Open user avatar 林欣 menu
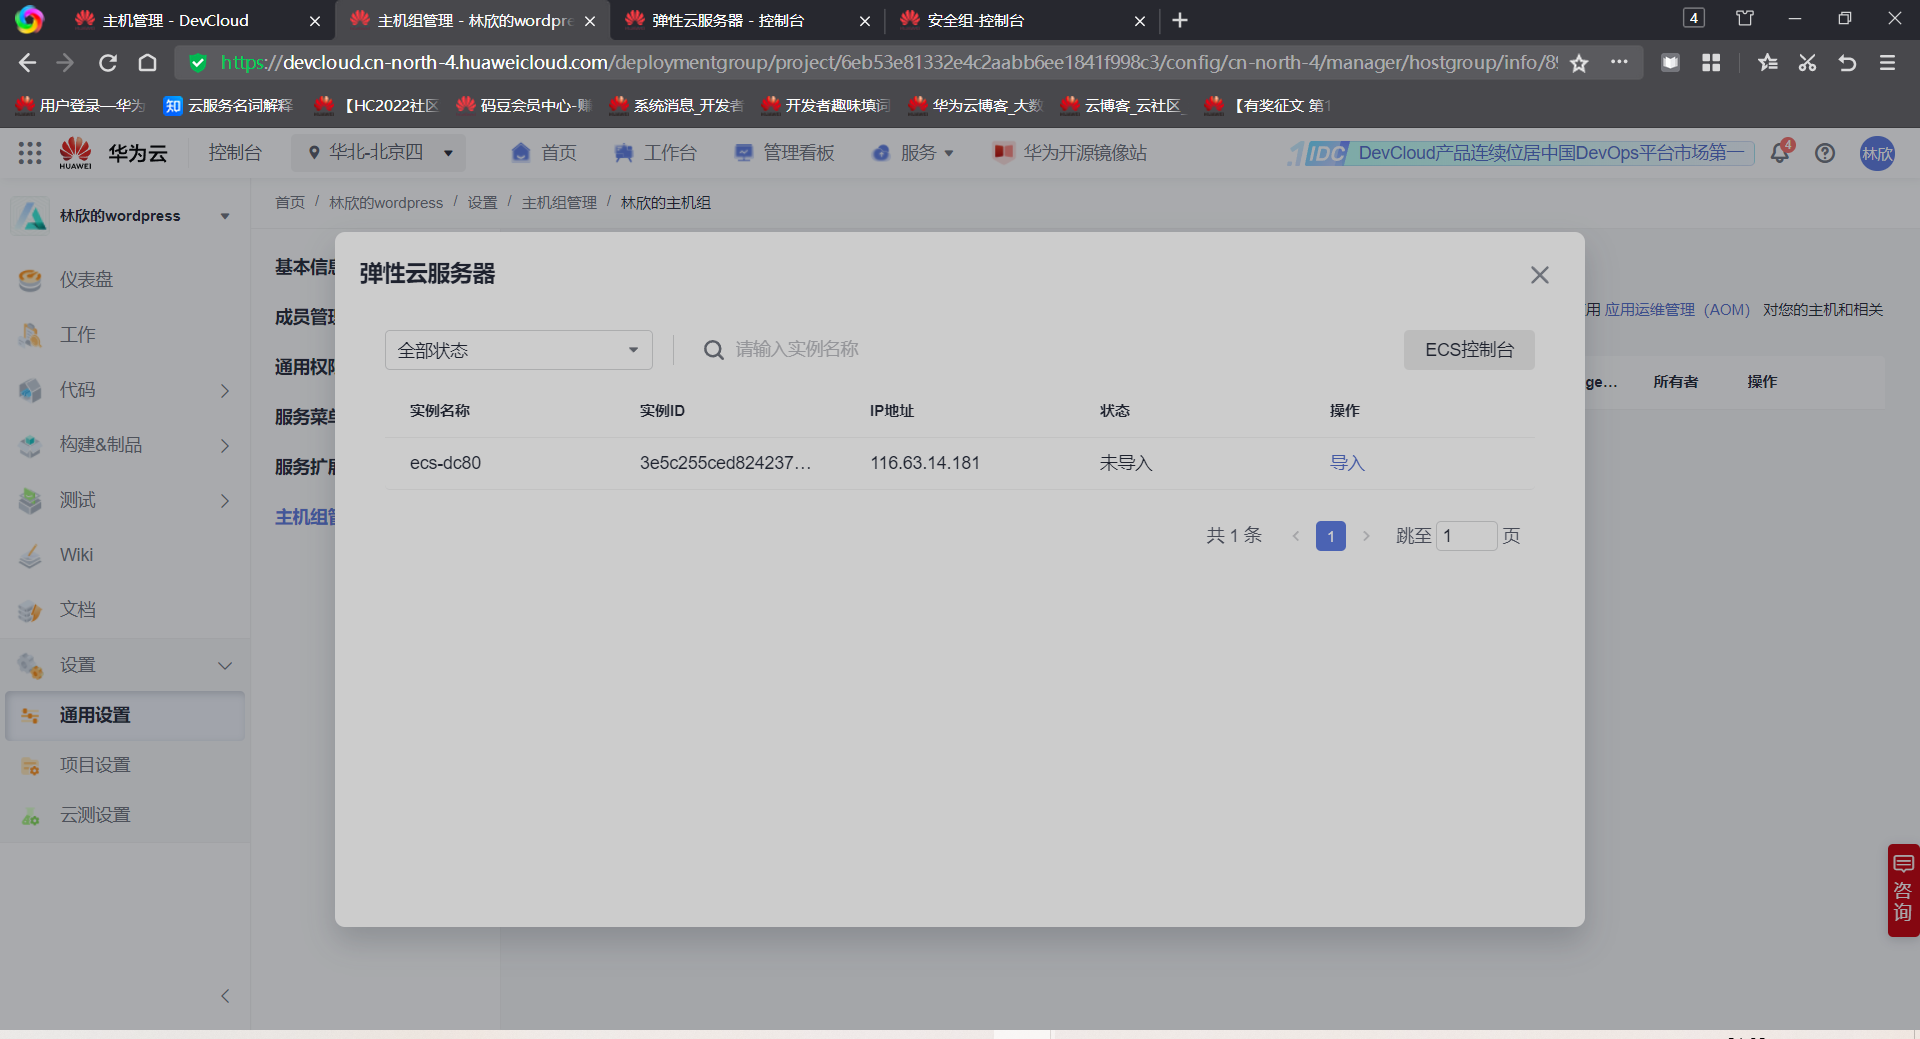 point(1877,153)
